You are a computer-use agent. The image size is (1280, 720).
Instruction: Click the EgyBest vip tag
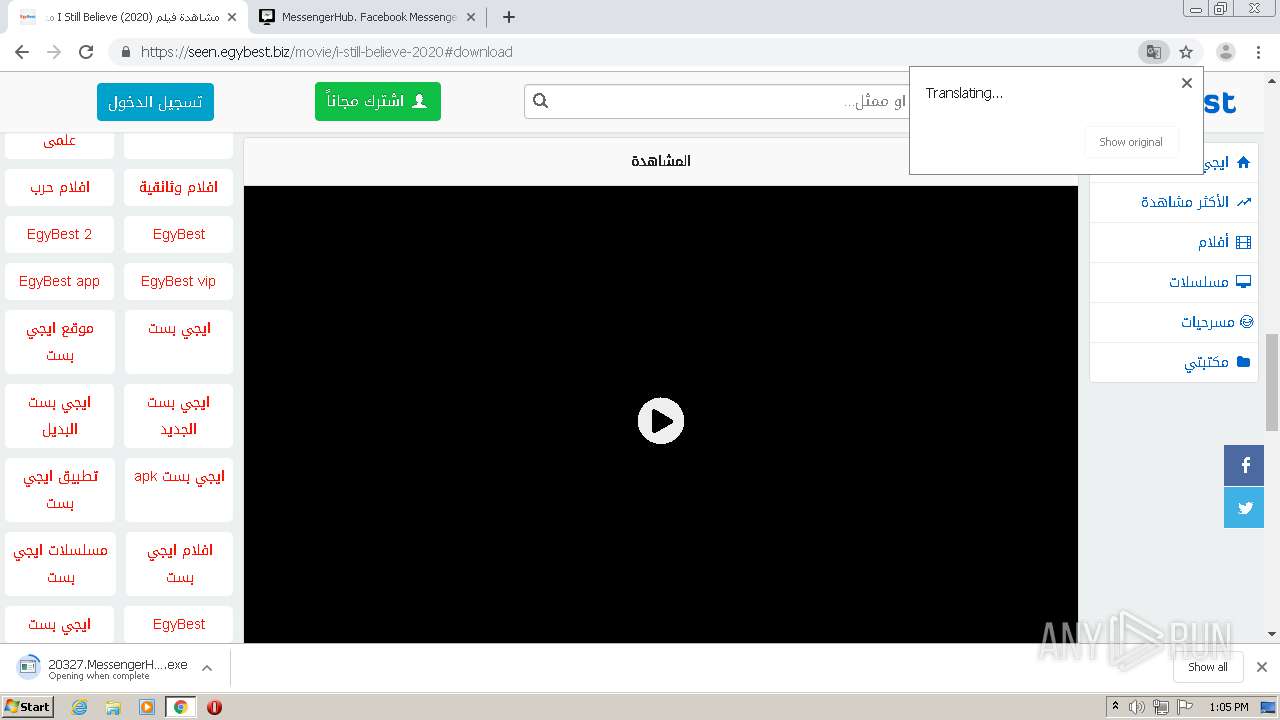[x=178, y=281]
